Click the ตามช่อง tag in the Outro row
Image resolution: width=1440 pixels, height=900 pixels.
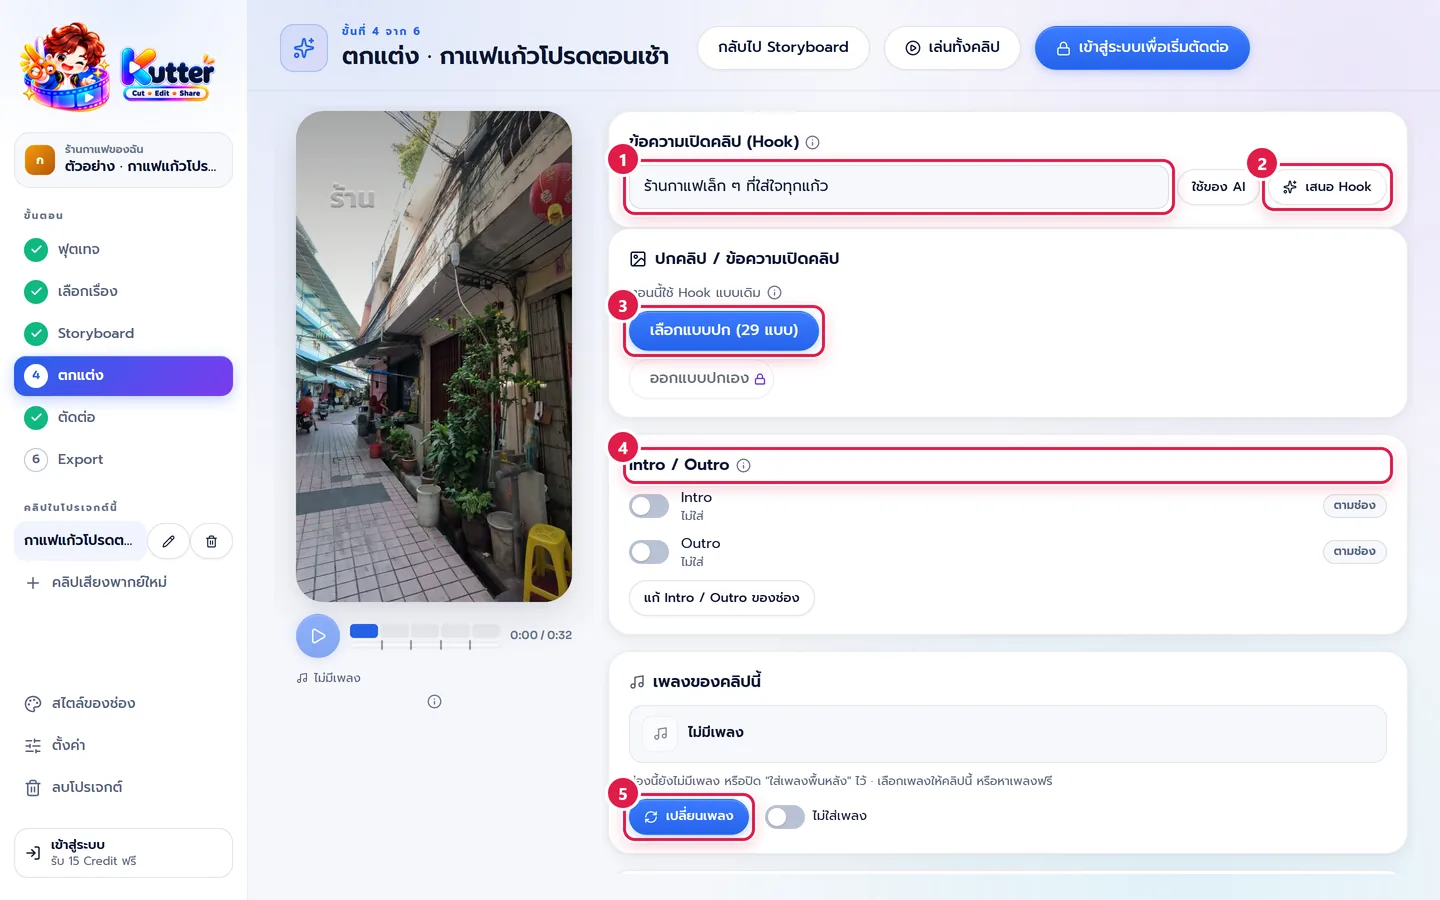pos(1354,552)
